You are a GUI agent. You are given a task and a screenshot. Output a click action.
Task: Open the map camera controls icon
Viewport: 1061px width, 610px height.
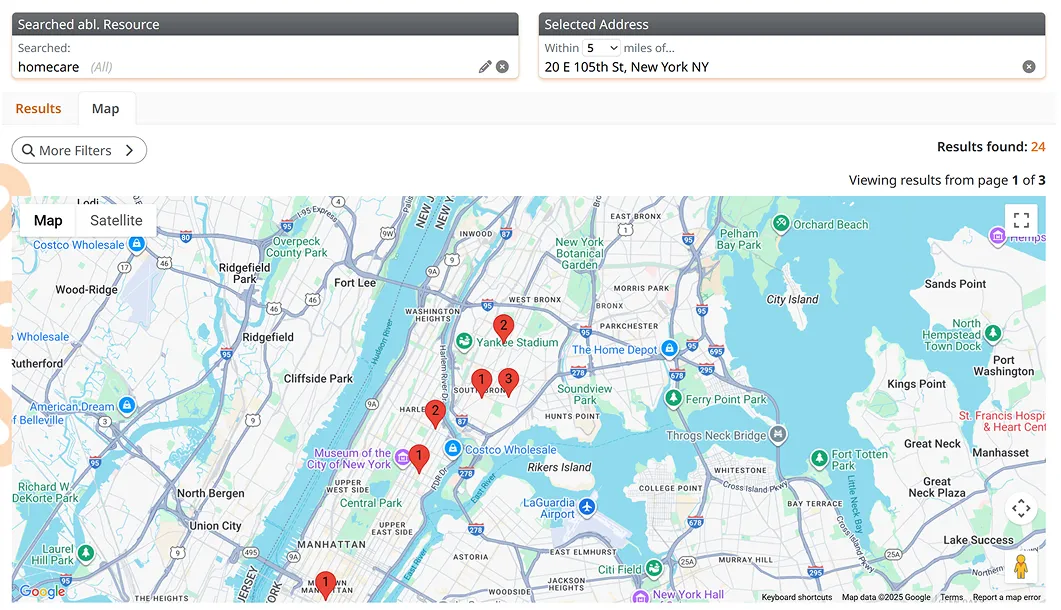[1021, 508]
